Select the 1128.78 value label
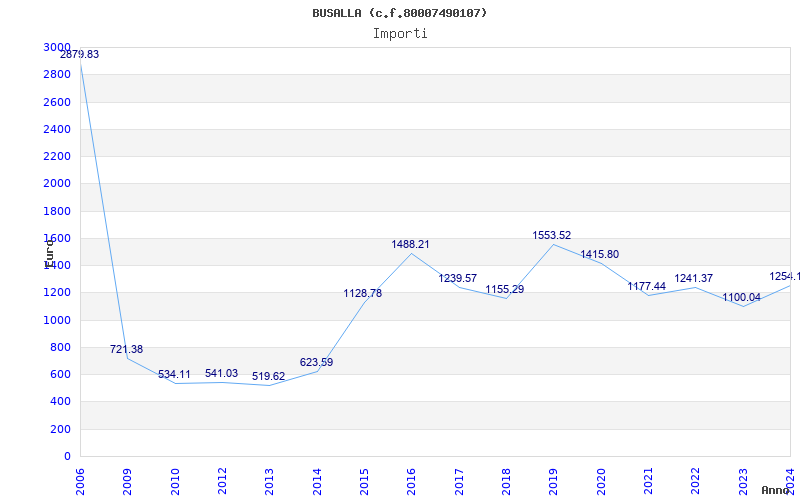 (x=363, y=293)
